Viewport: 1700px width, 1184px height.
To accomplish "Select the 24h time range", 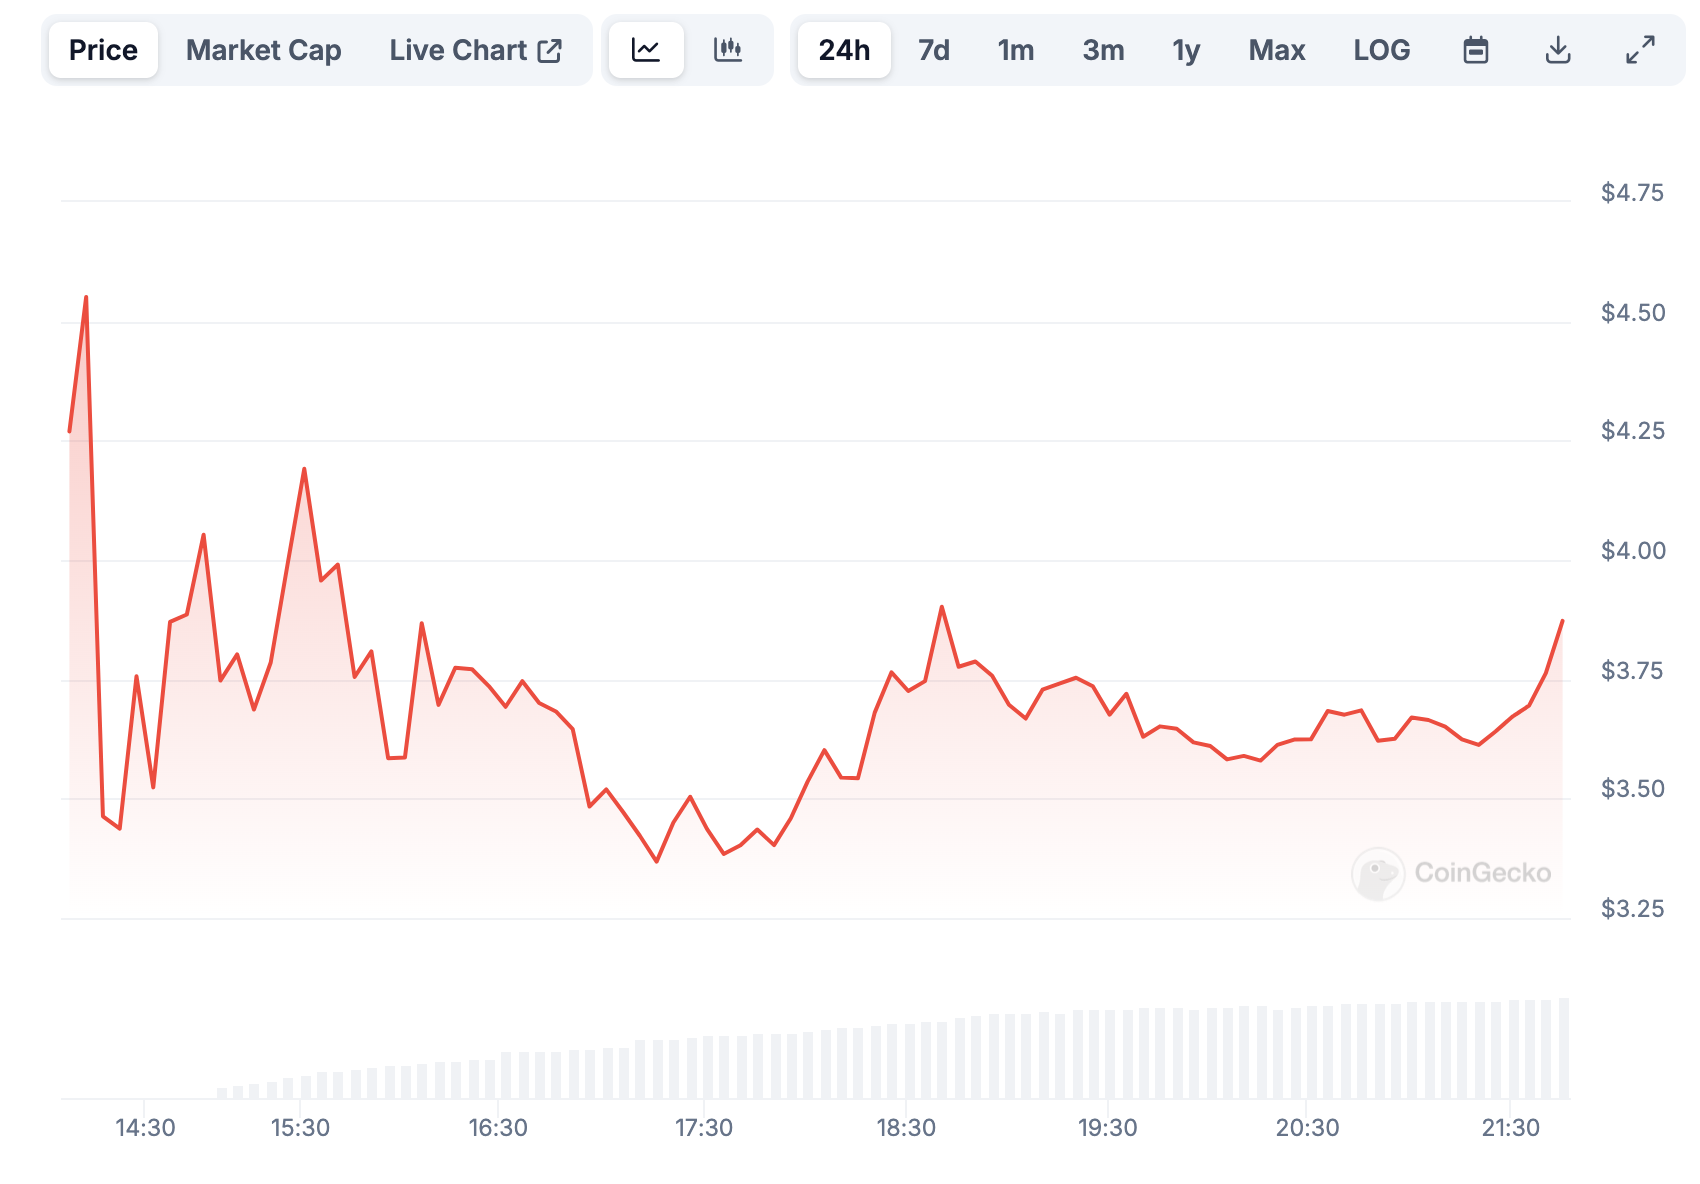I will point(844,50).
